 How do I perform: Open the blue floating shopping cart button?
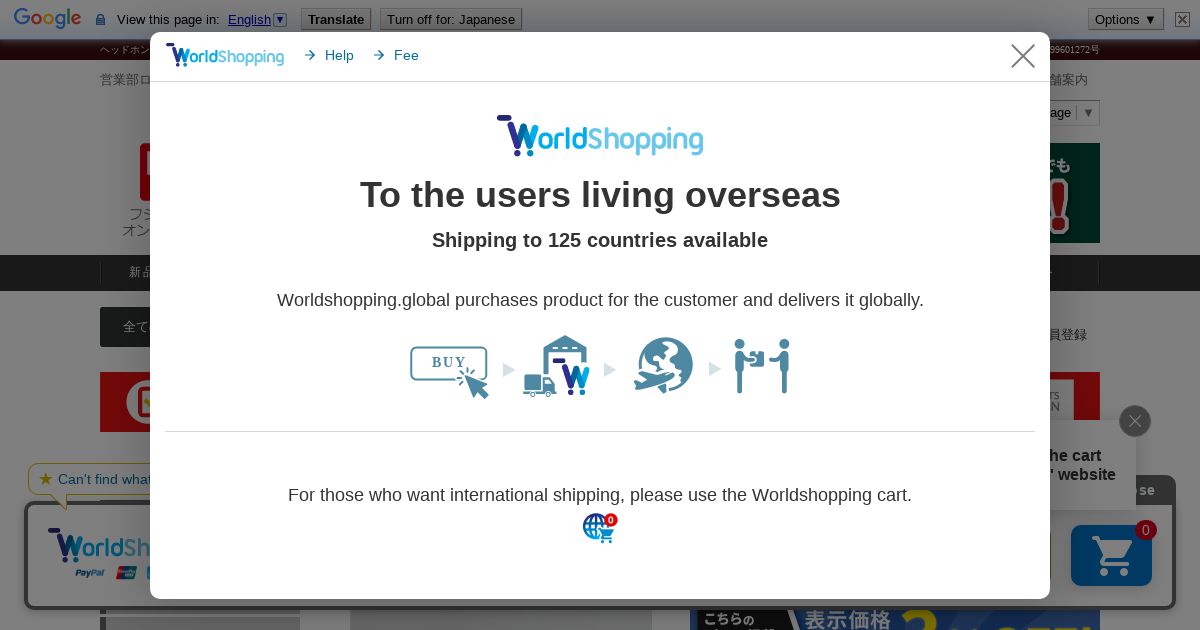pyautogui.click(x=1111, y=555)
